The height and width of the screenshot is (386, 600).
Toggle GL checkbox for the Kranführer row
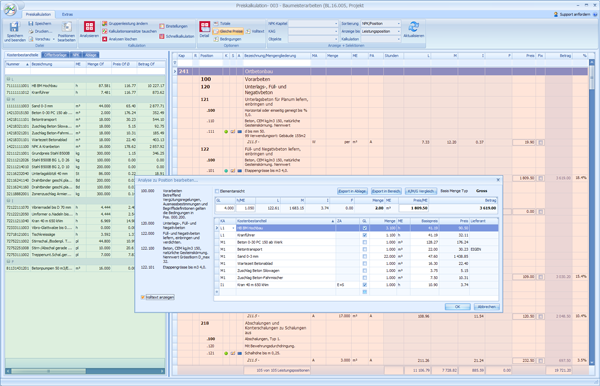pyautogui.click(x=365, y=235)
